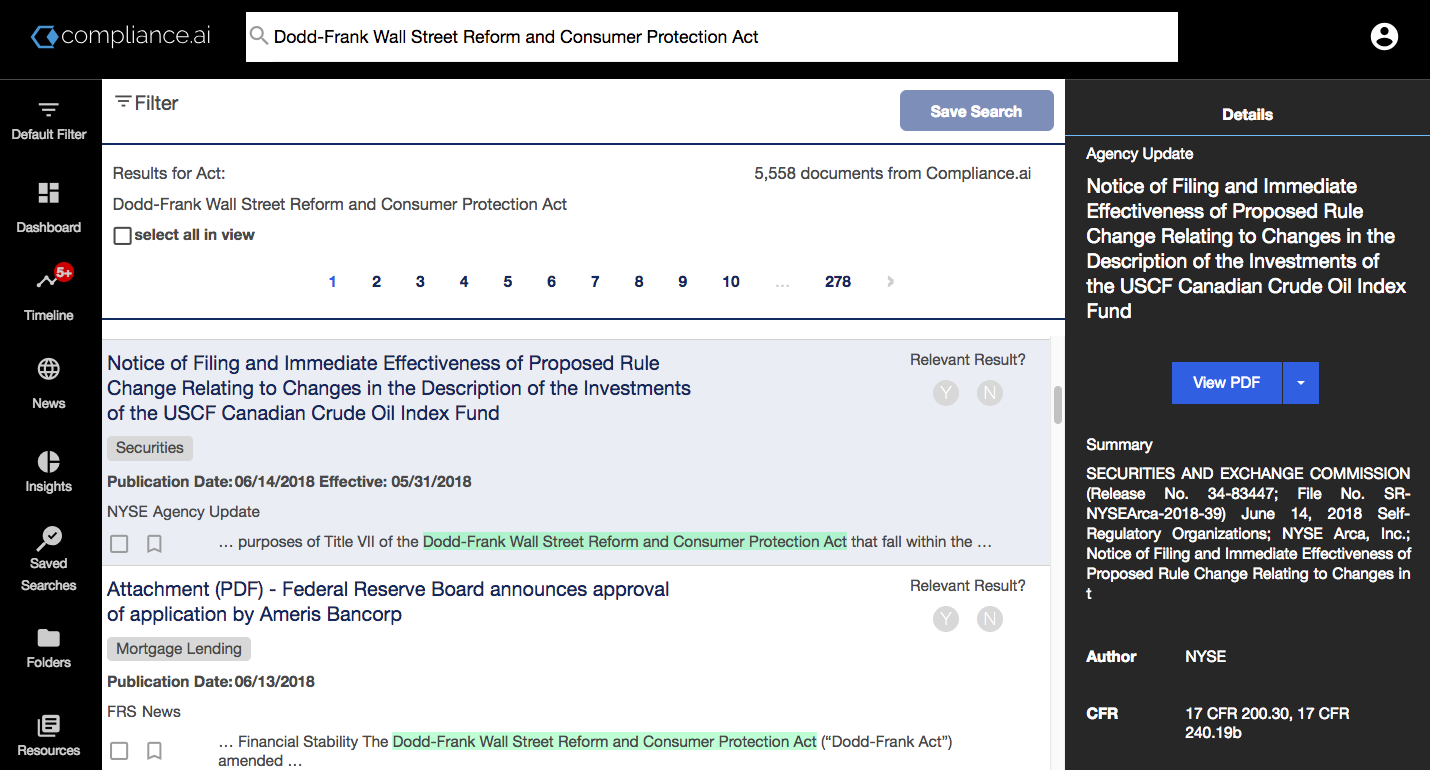Go to results page 10
1430x770 pixels.
point(731,281)
